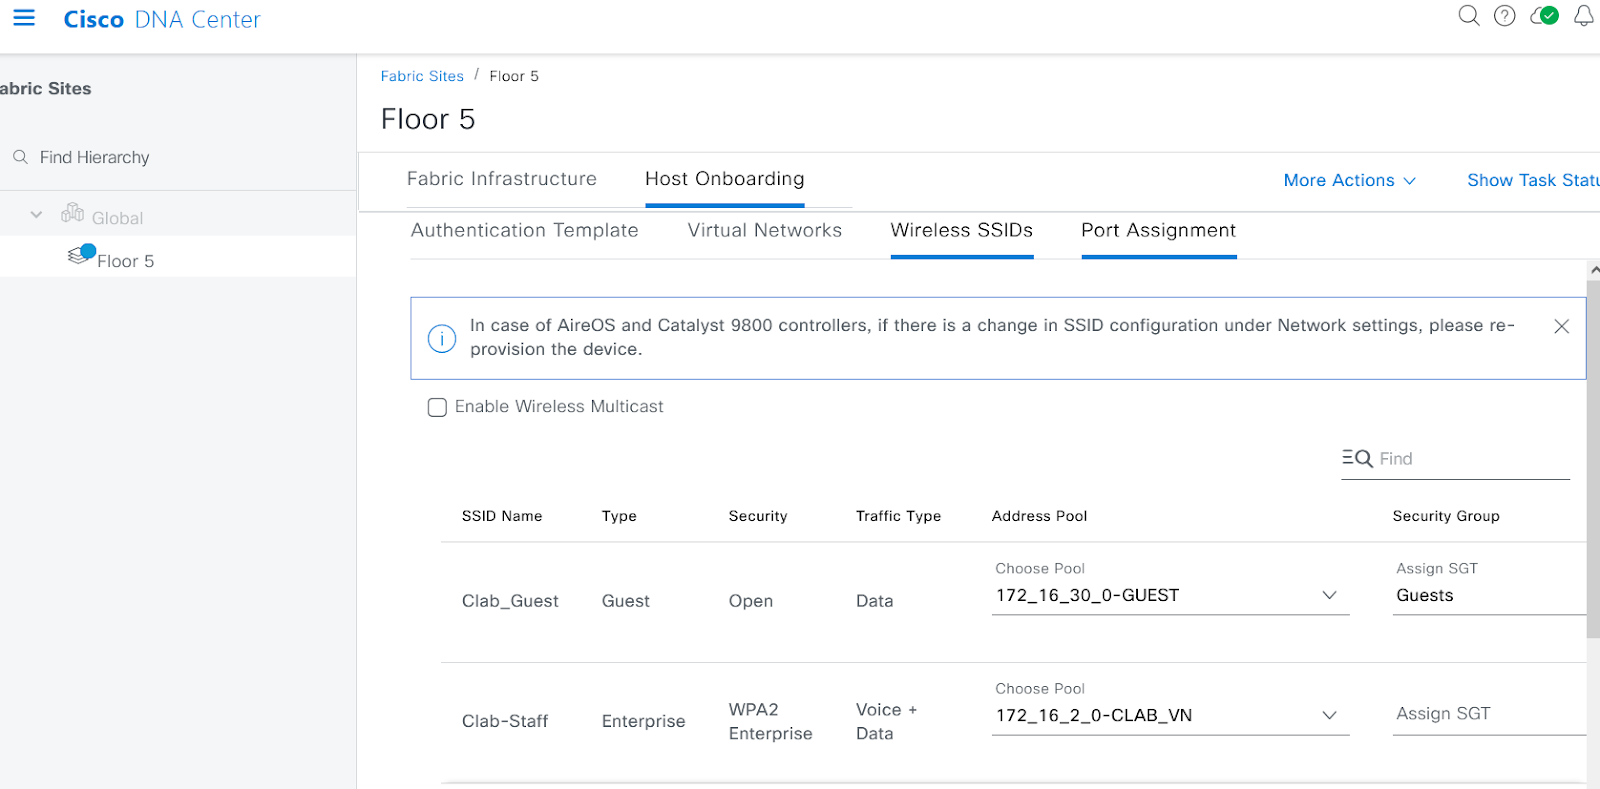Click the Floor 5 page heading

point(428,119)
